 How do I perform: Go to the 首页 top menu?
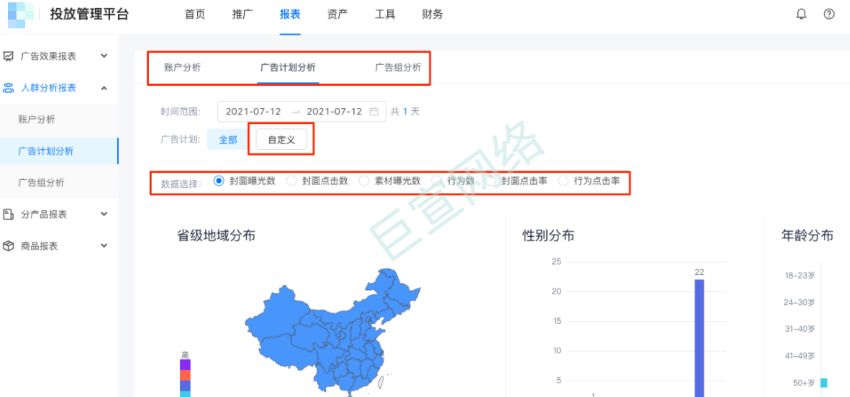point(195,15)
